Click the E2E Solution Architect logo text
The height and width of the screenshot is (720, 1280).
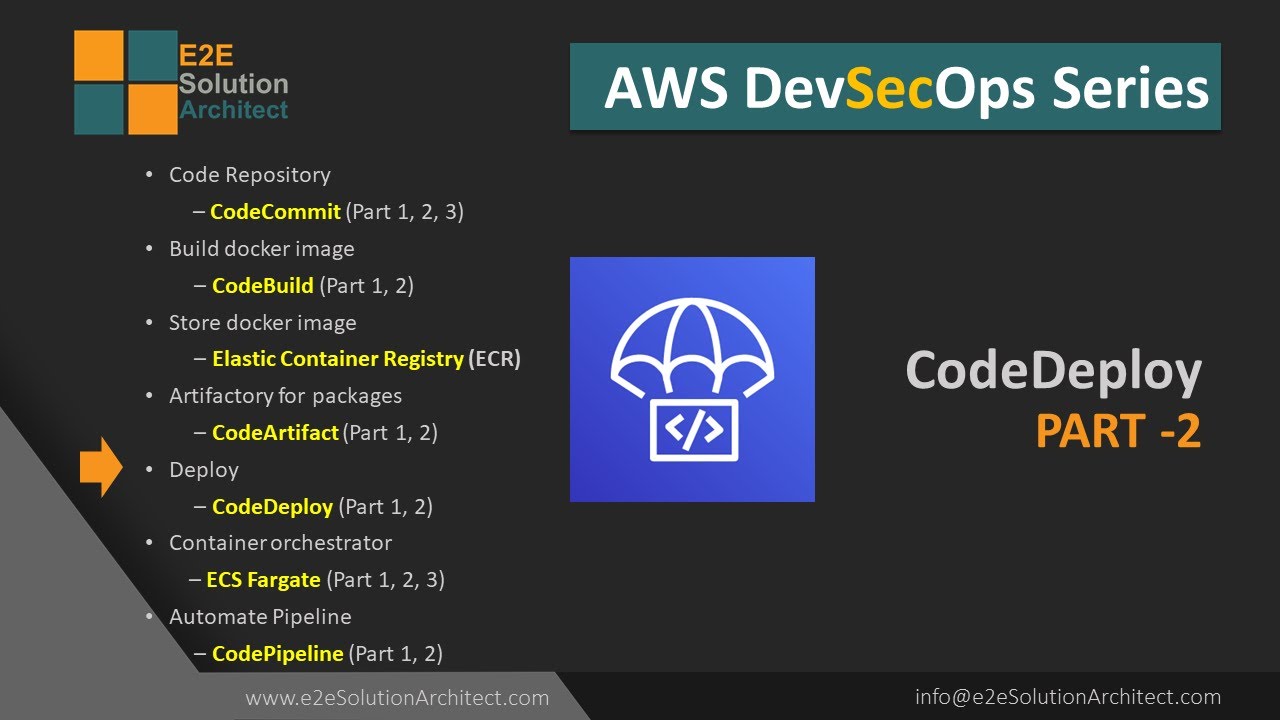[x=234, y=84]
